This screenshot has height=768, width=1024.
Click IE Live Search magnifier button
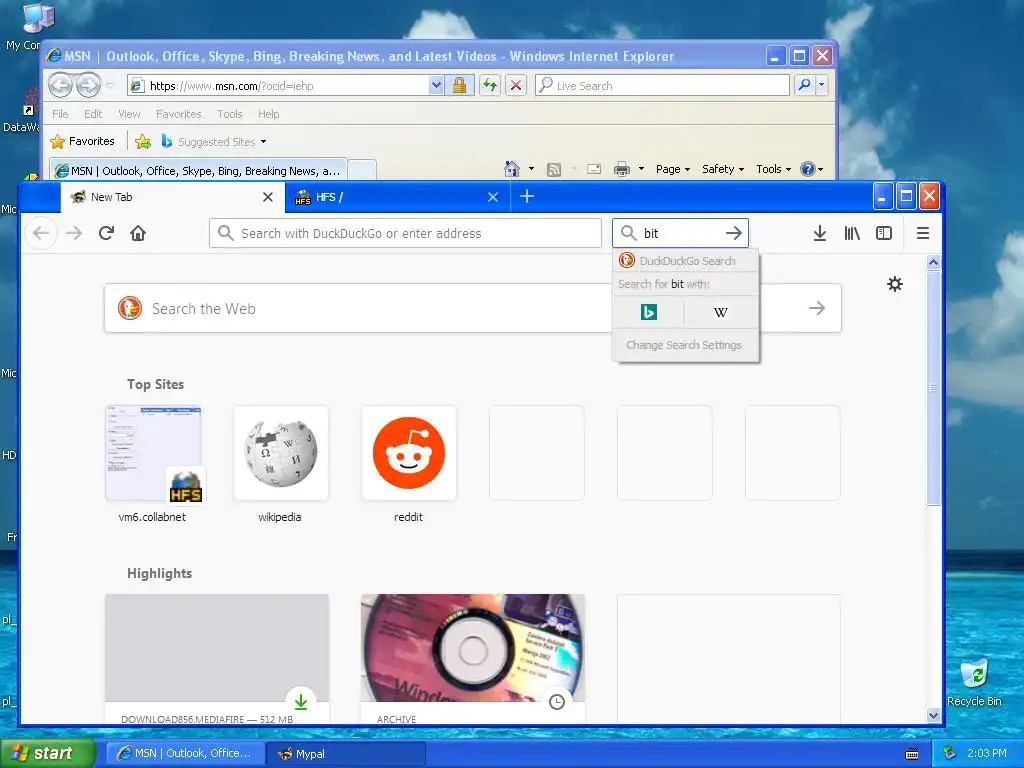[805, 85]
